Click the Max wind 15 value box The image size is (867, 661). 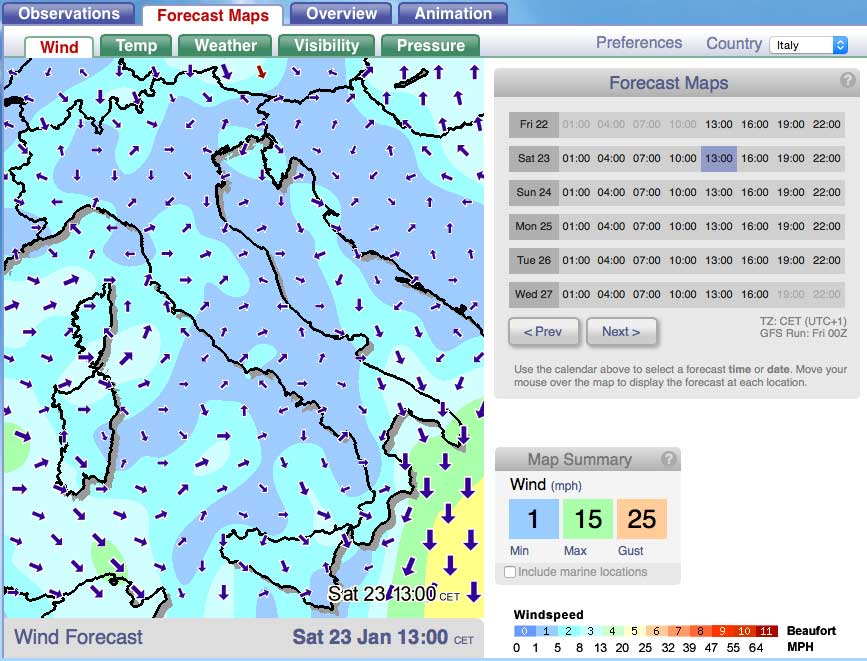click(588, 520)
